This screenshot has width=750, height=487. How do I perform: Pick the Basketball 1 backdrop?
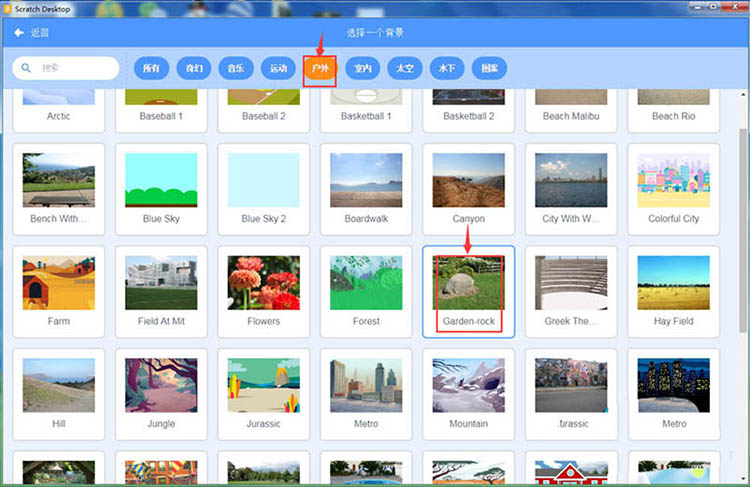(x=366, y=111)
